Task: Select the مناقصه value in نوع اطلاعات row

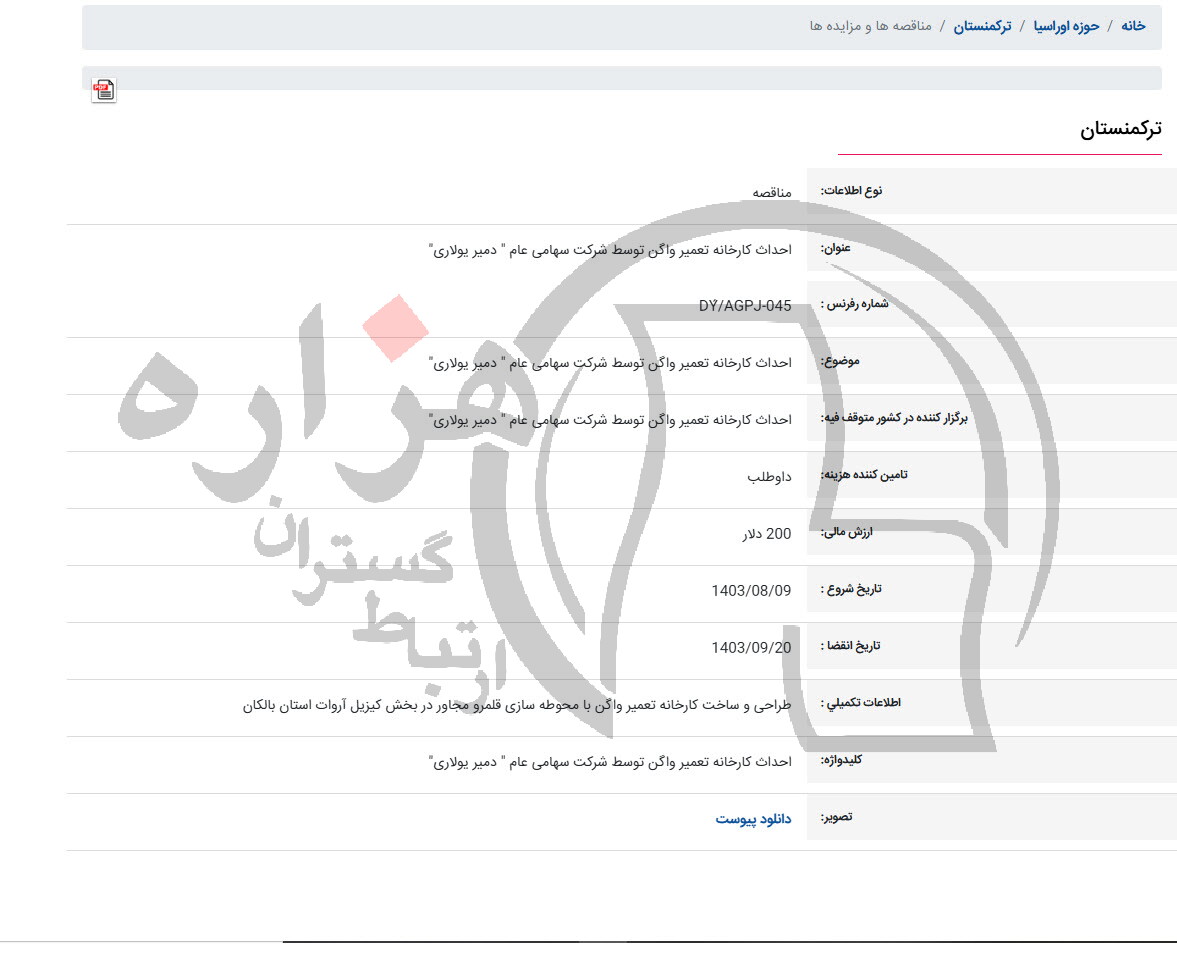Action: coord(769,190)
